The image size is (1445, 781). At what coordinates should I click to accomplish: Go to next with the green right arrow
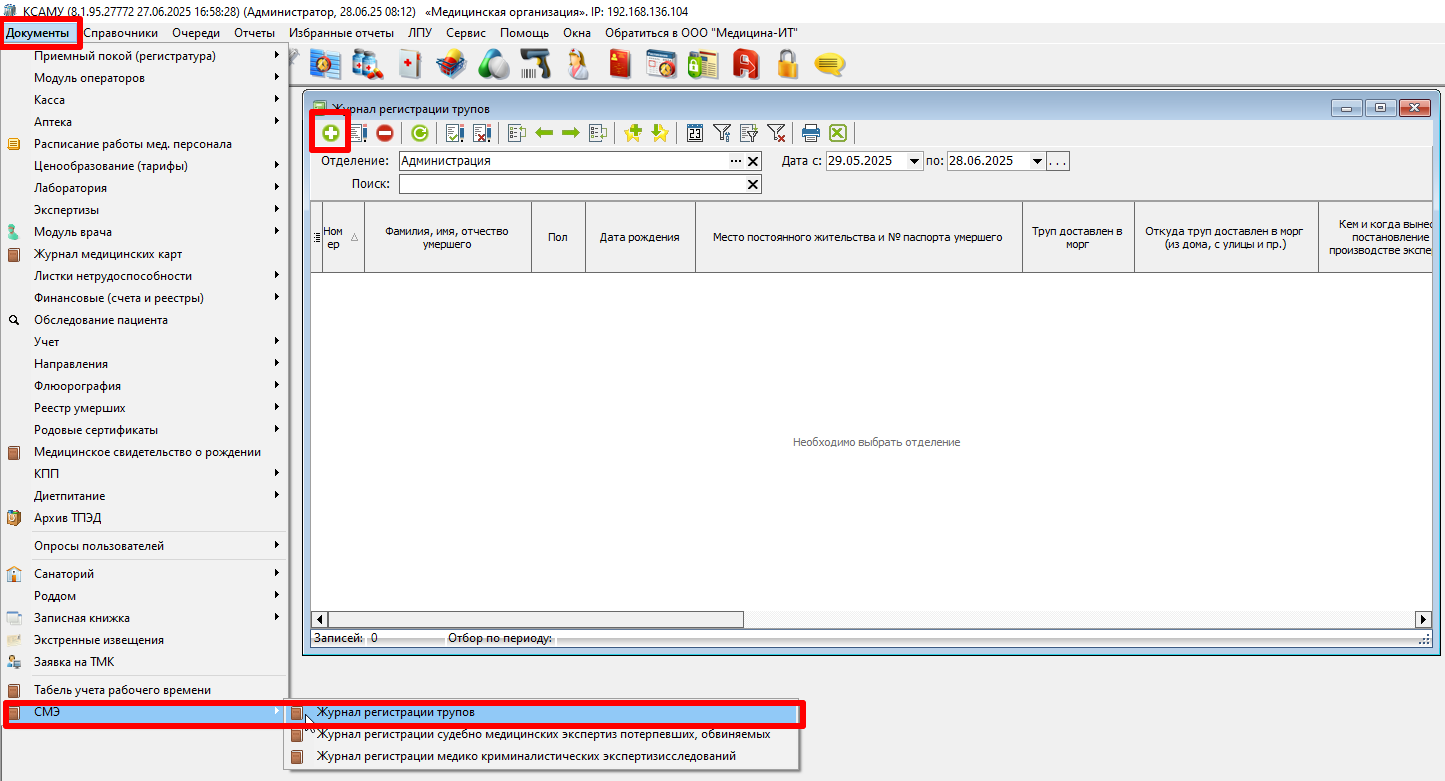(571, 133)
